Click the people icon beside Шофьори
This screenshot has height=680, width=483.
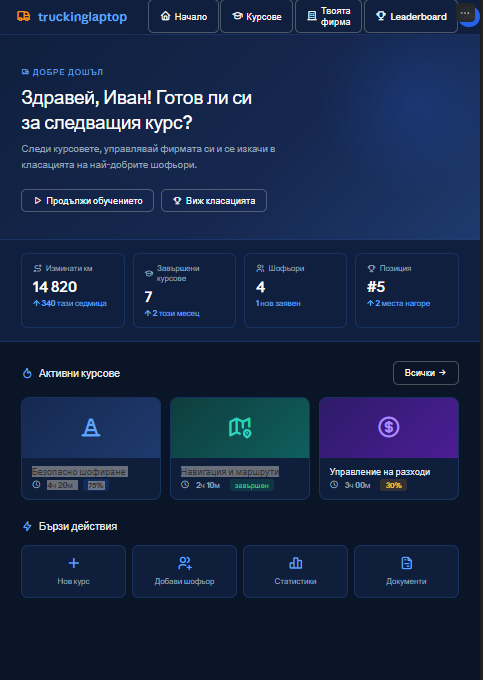point(260,268)
